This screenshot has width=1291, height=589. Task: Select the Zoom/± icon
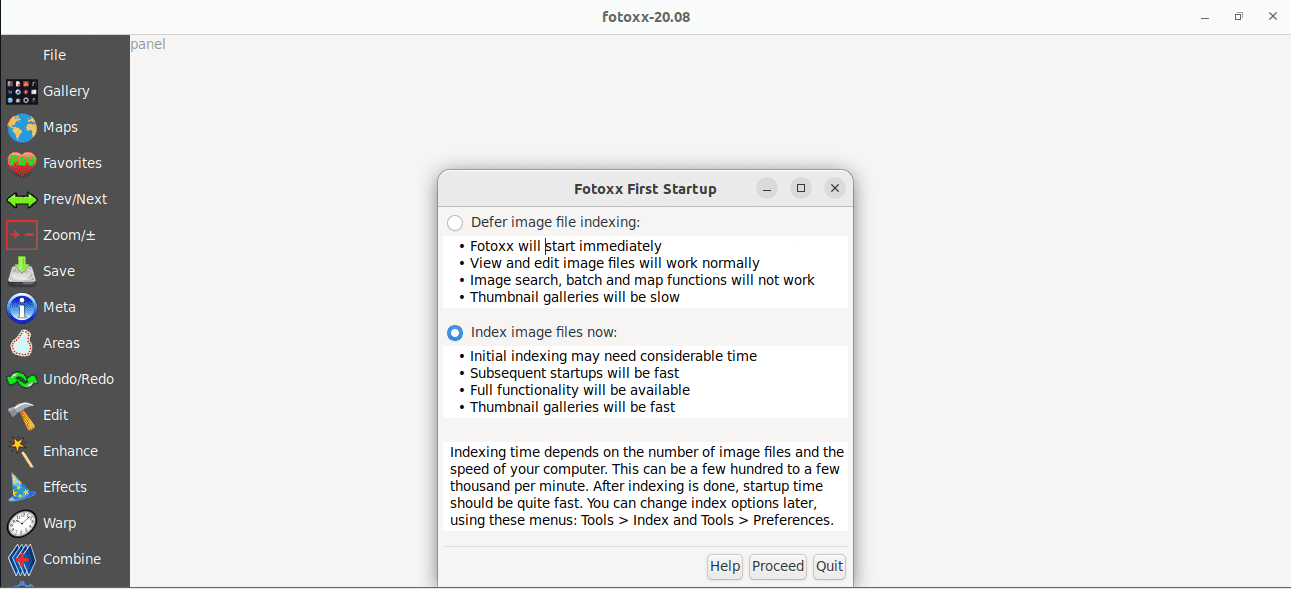tap(22, 235)
